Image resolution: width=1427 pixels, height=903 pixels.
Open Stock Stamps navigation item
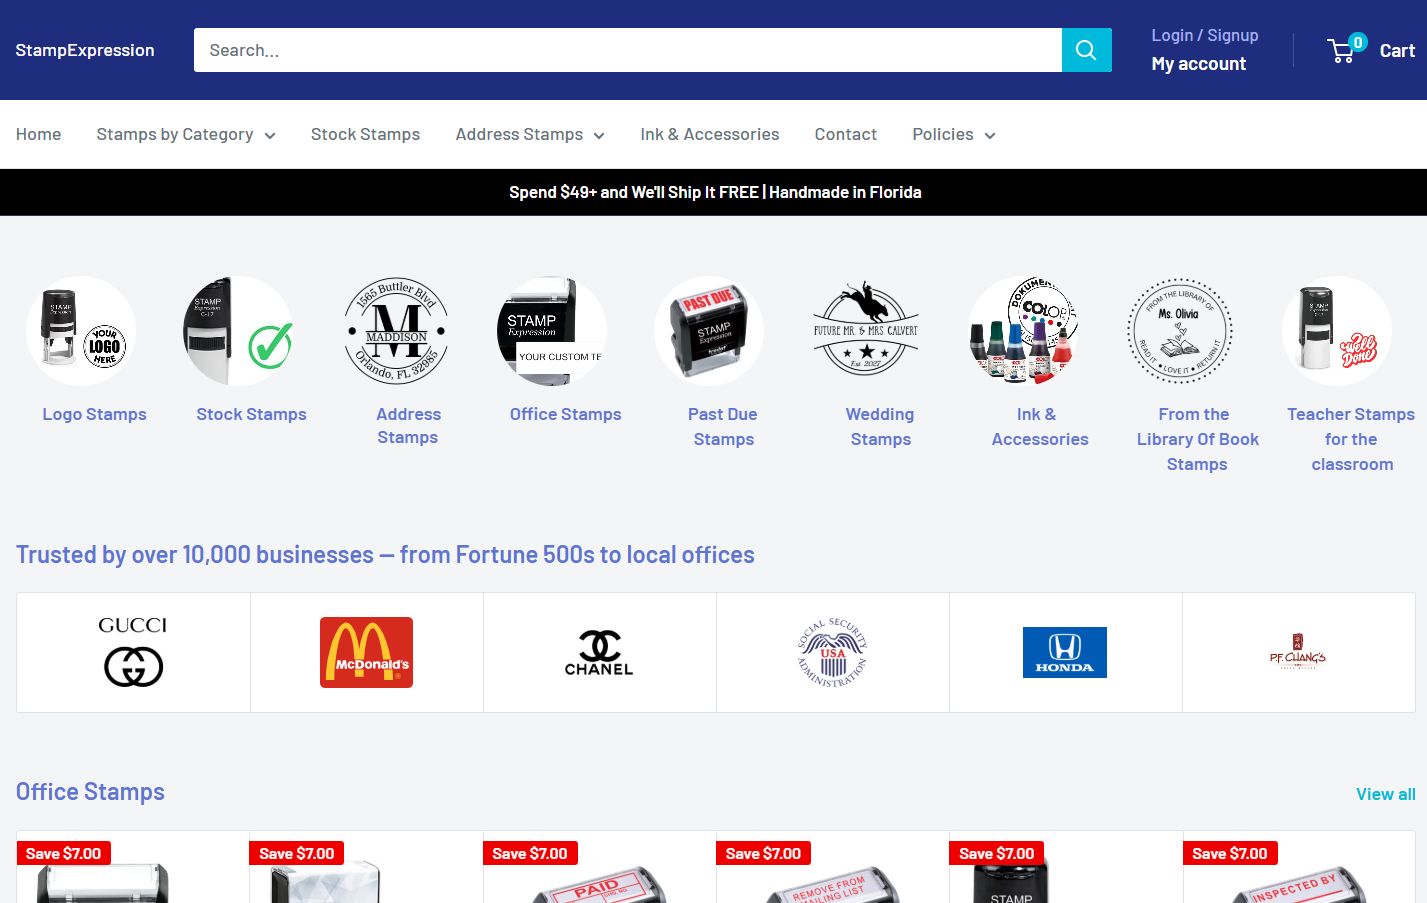point(365,134)
